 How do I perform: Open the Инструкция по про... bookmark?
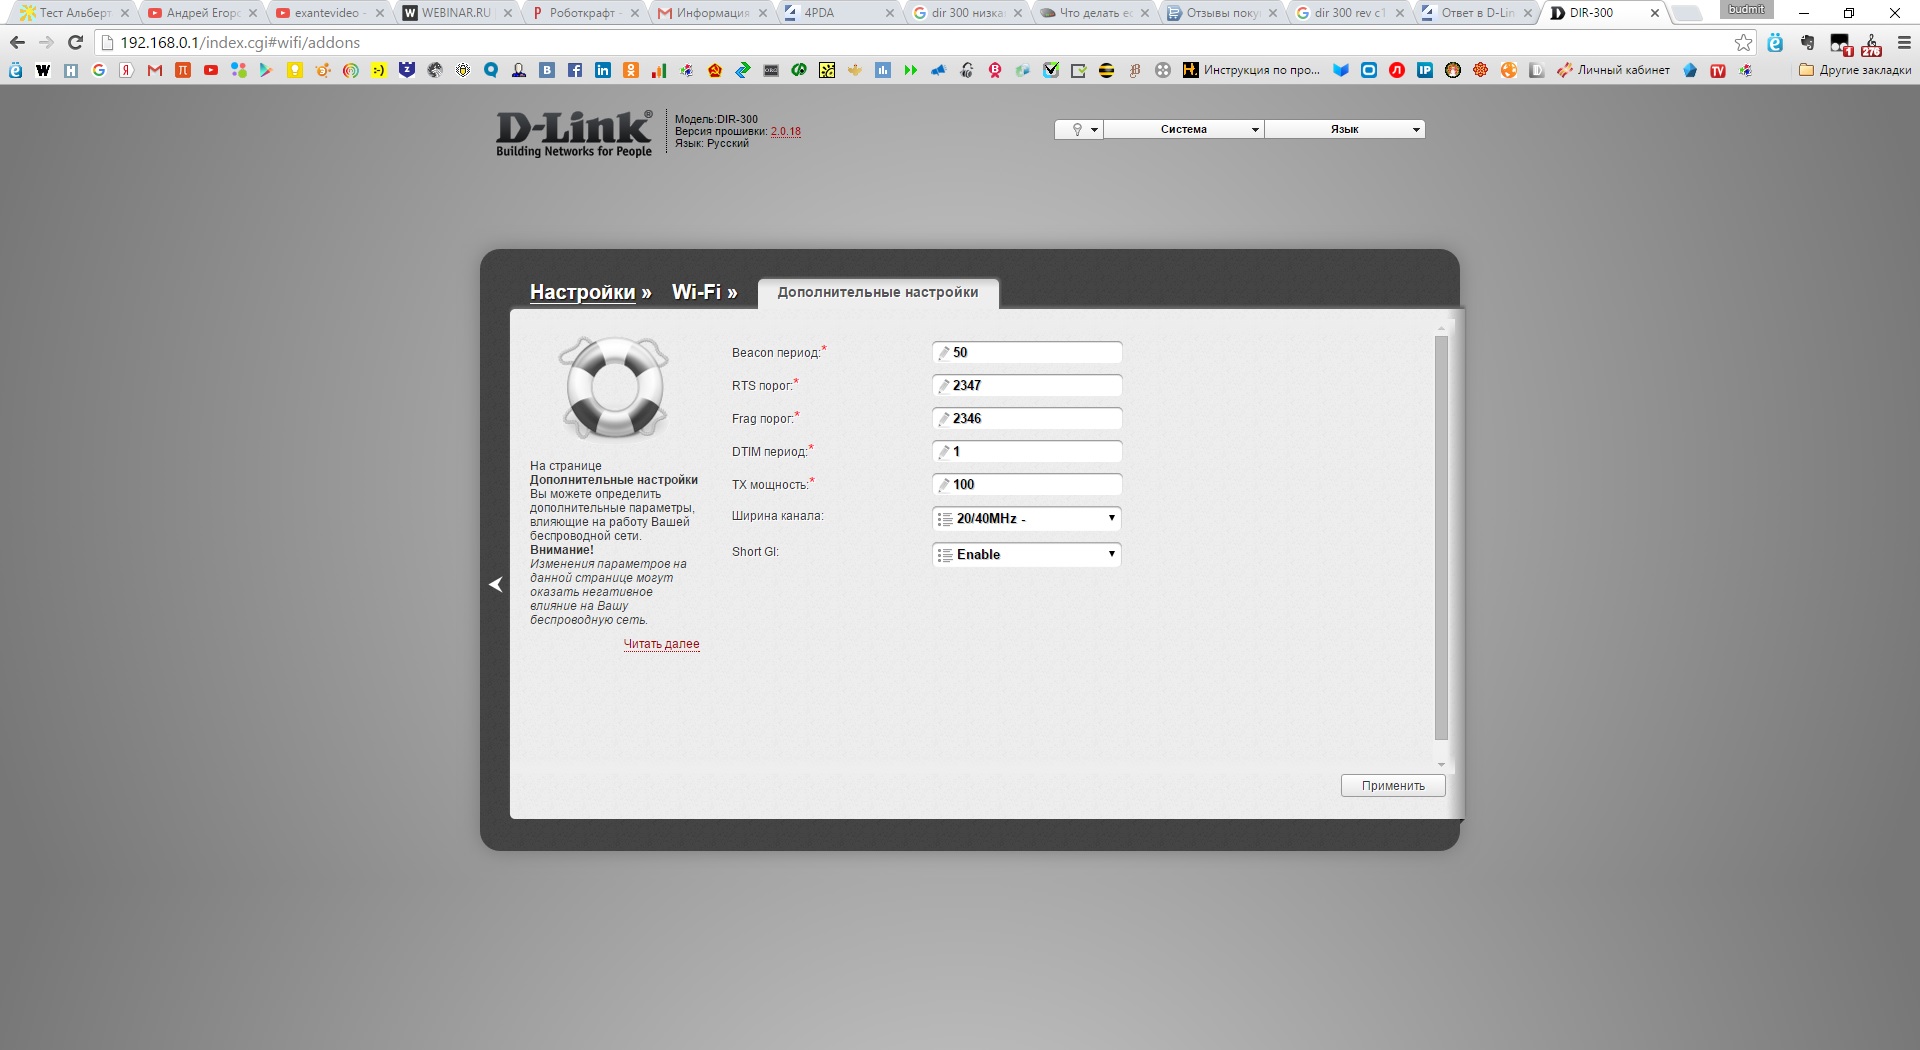[1251, 70]
